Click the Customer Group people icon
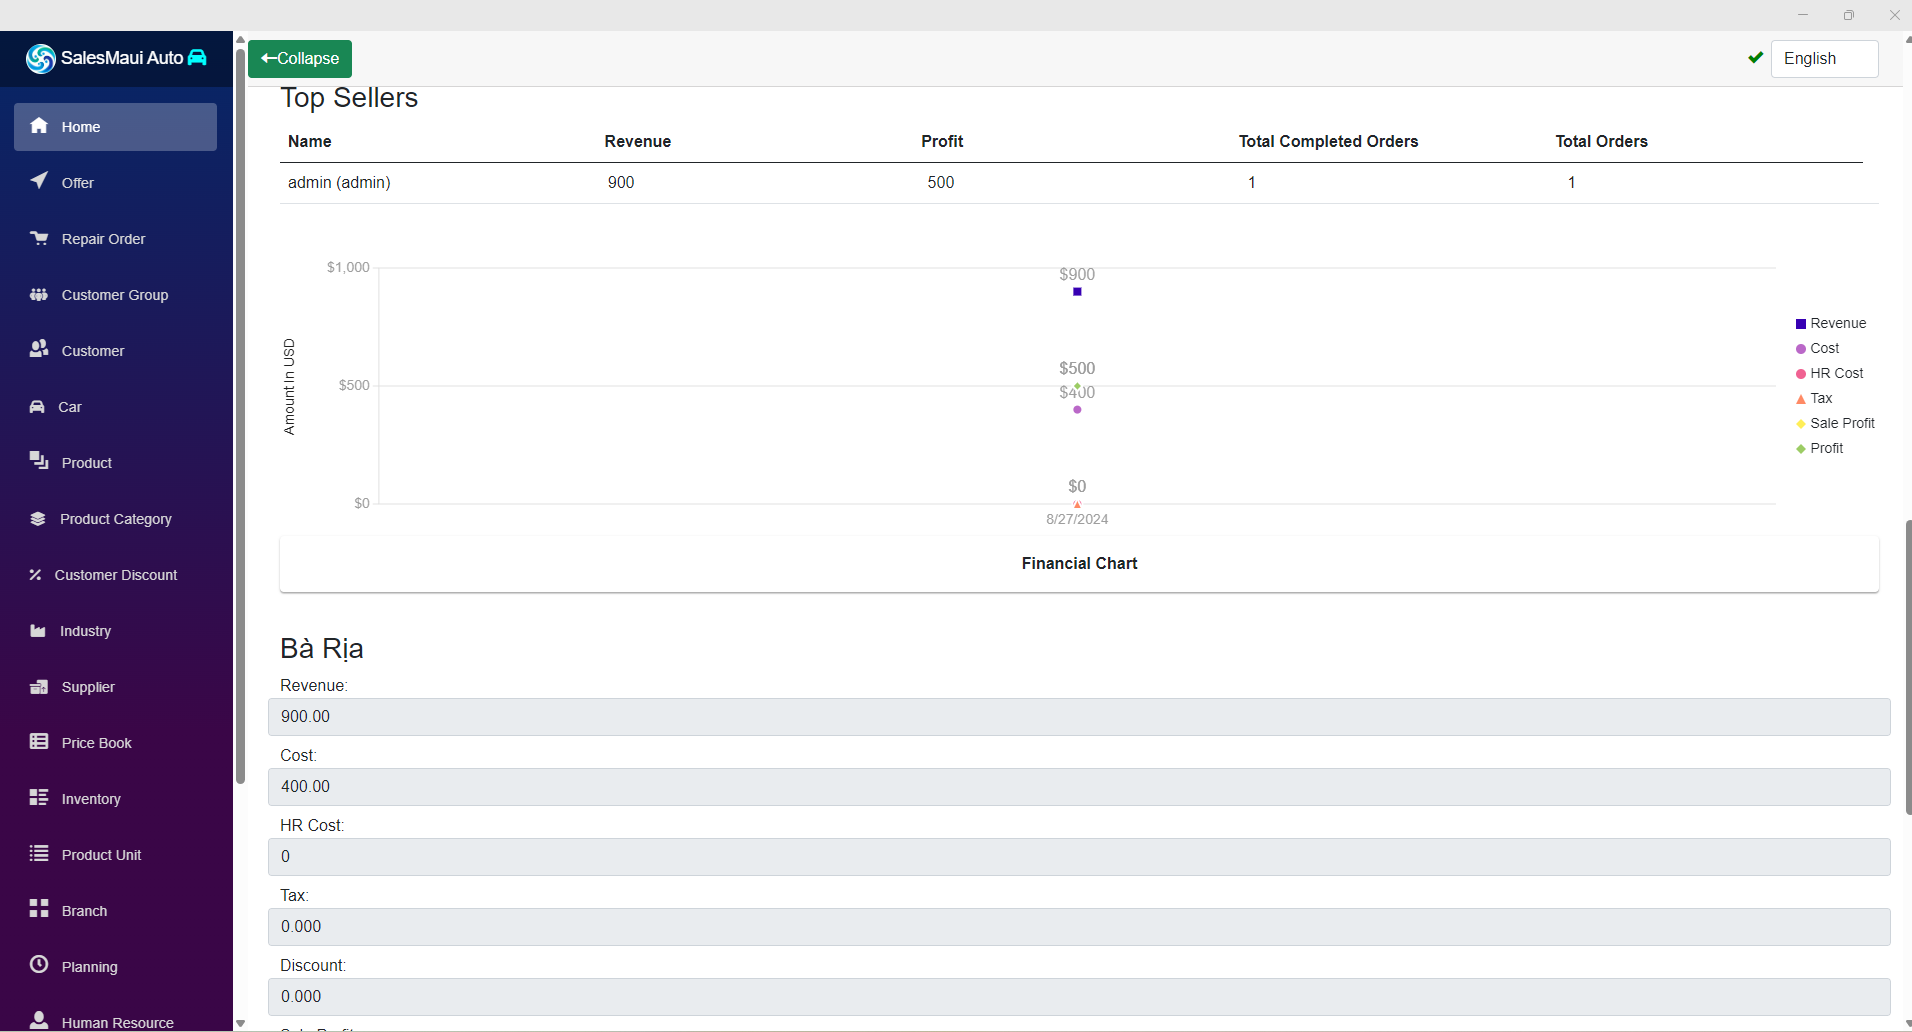This screenshot has width=1912, height=1032. tap(39, 294)
